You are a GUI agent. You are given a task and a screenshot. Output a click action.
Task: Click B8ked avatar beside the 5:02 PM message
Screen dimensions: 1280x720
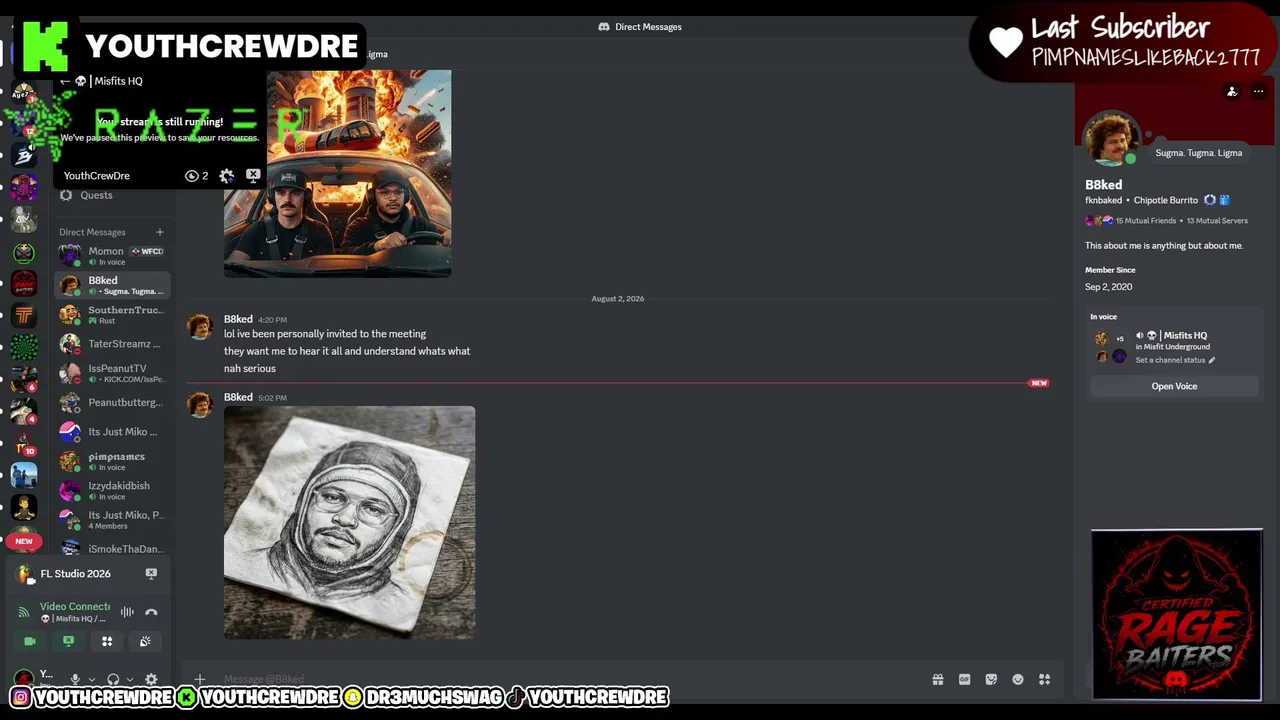click(x=200, y=404)
